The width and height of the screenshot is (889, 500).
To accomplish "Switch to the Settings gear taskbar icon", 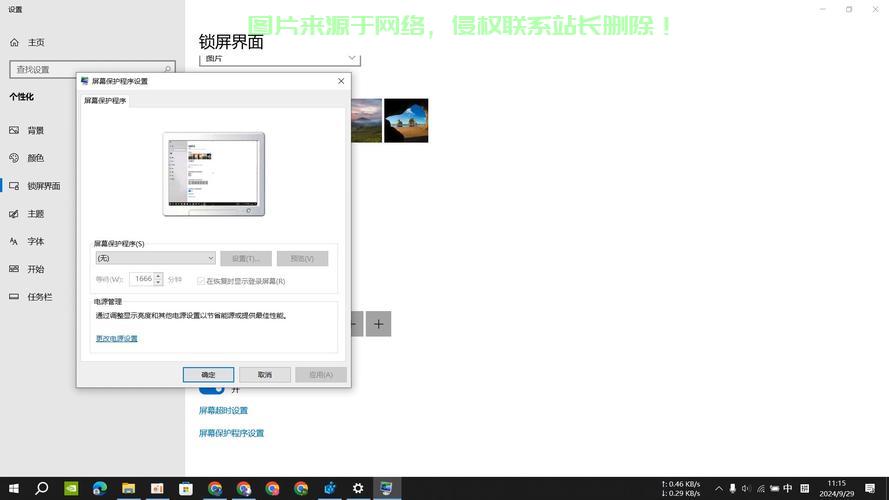I will [x=358, y=488].
